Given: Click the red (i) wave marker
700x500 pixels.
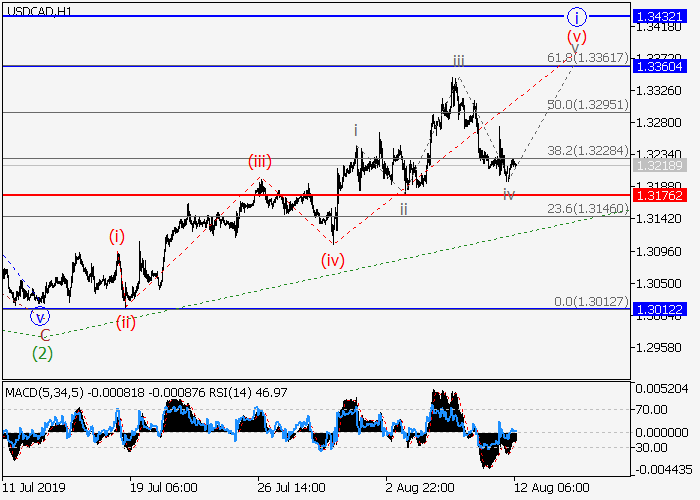Looking at the screenshot, I should 117,237.
